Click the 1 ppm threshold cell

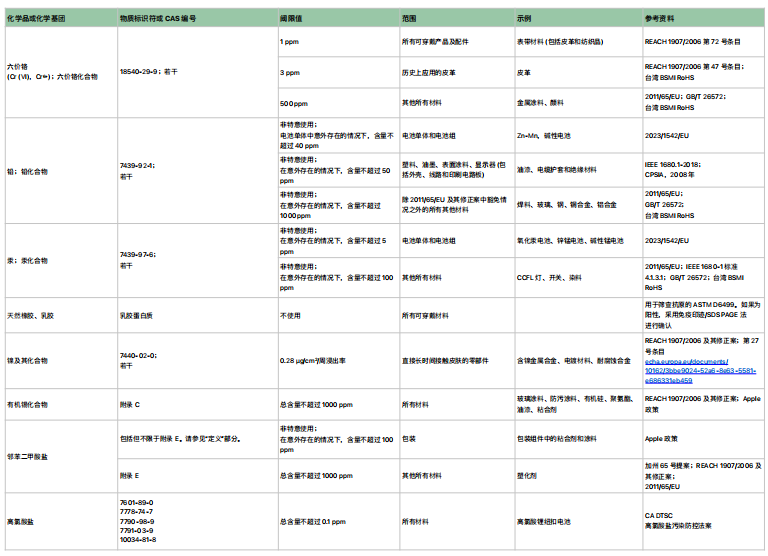tap(290, 42)
